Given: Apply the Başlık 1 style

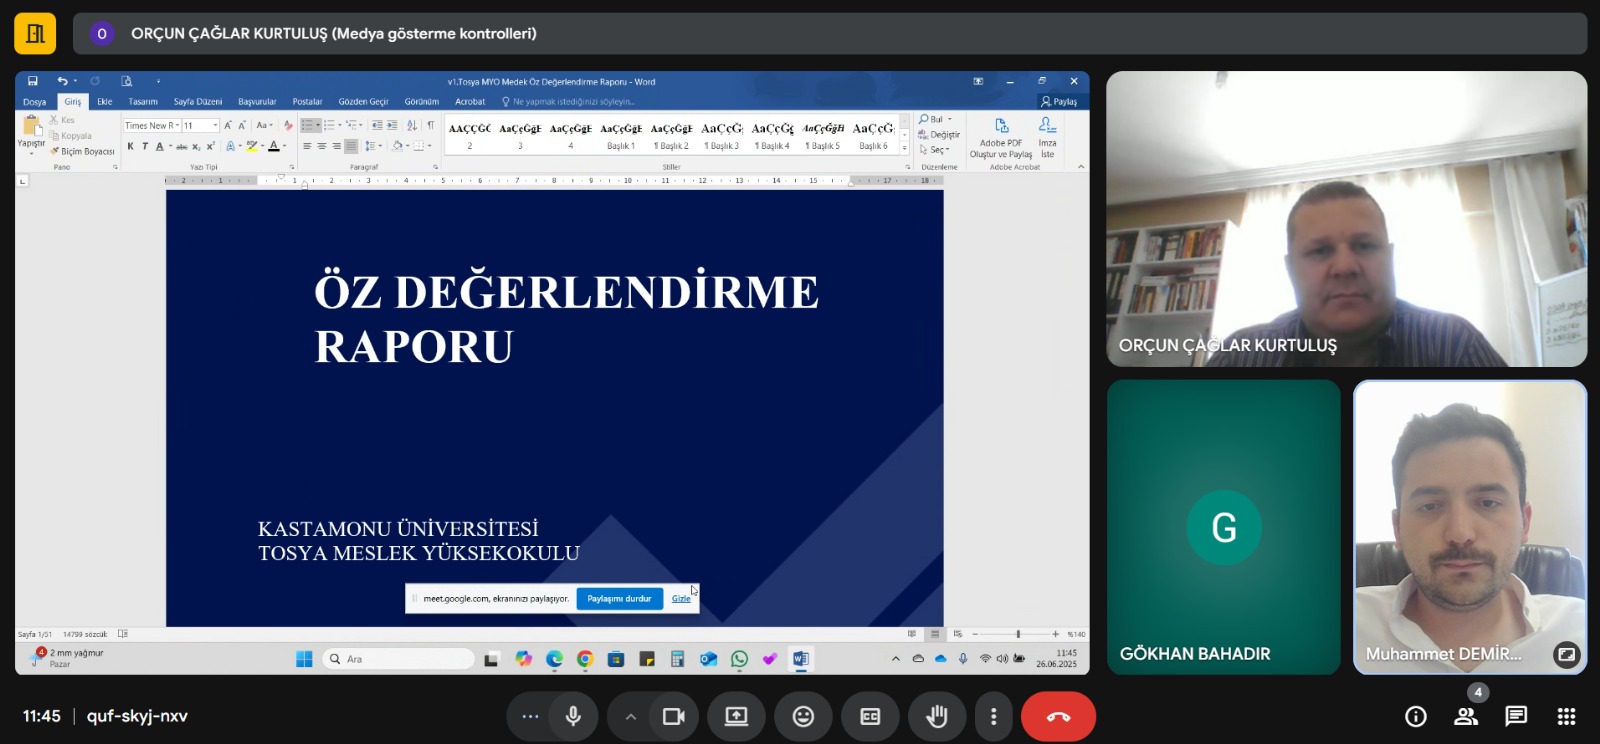Looking at the screenshot, I should [x=621, y=136].
